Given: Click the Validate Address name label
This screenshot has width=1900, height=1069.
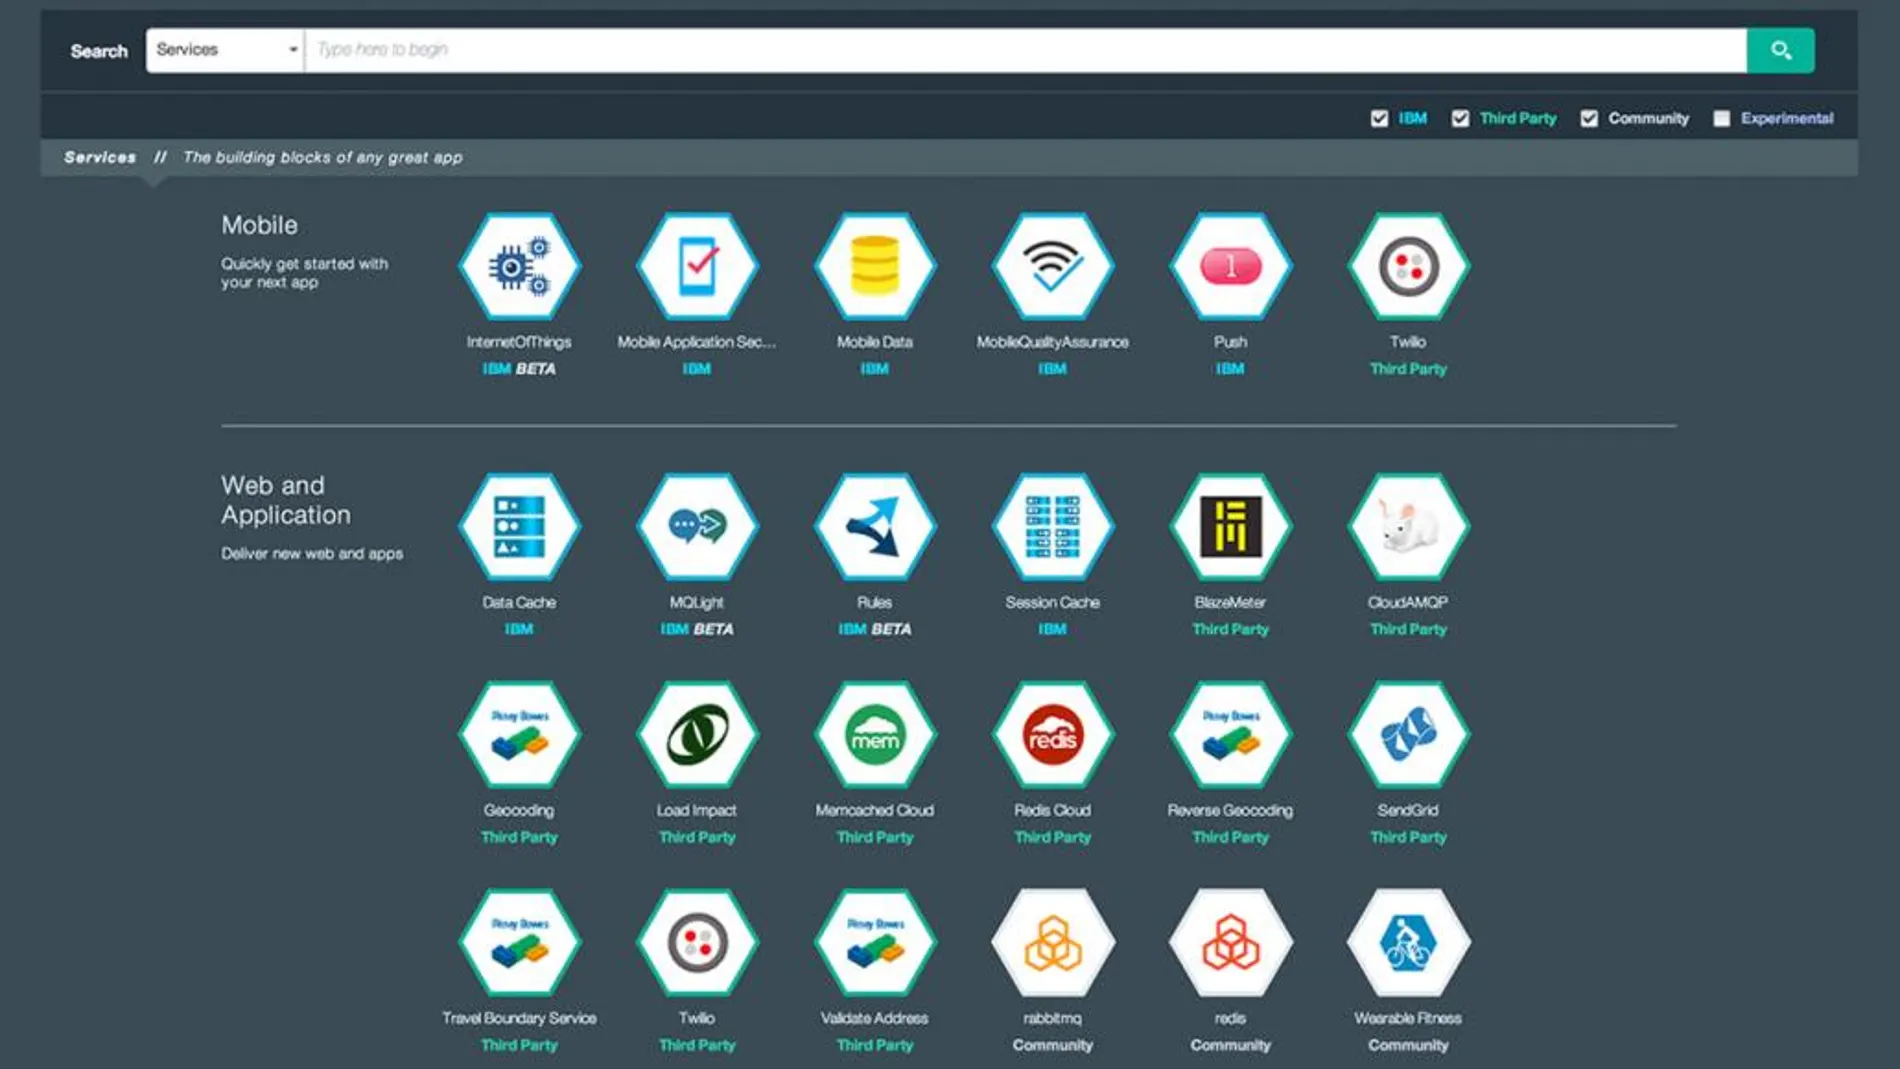Looking at the screenshot, I should [x=875, y=1018].
